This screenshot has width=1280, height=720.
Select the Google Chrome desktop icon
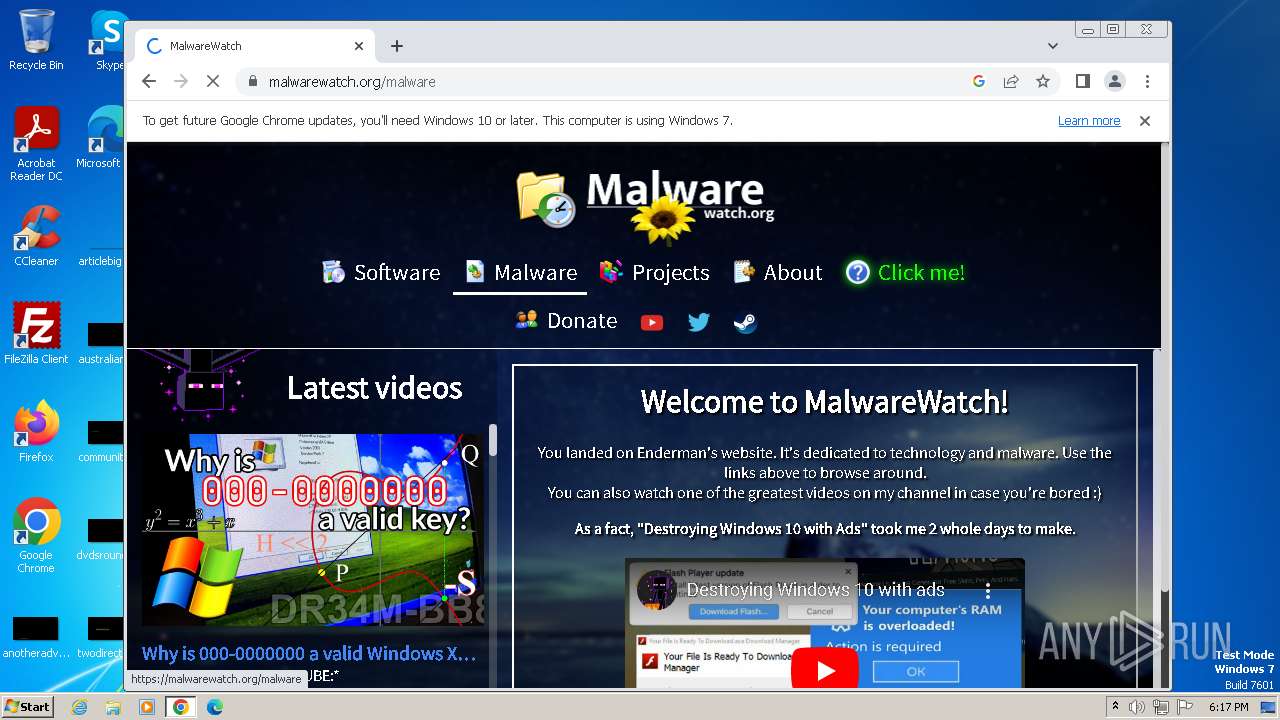tap(36, 536)
